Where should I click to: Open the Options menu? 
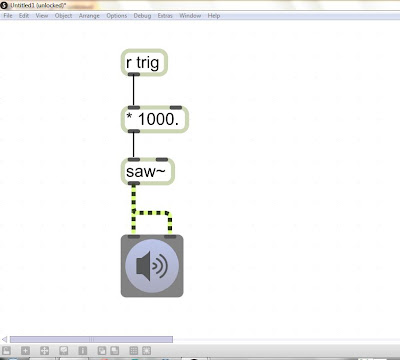[x=117, y=16]
